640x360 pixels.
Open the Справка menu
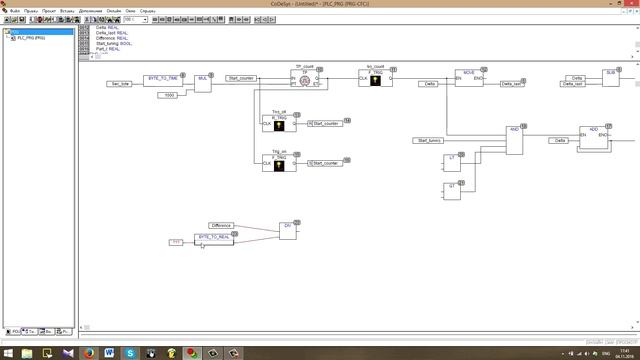tap(148, 11)
